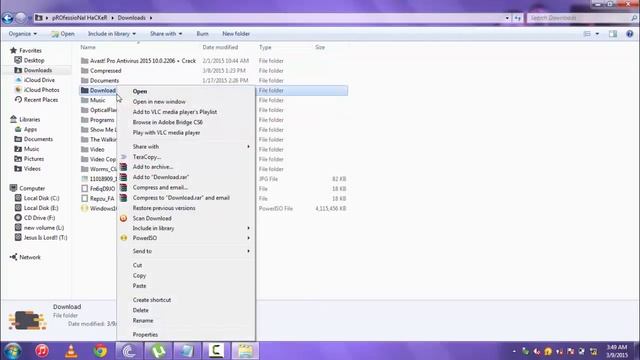The height and width of the screenshot is (360, 640).
Task: Expand Include in library context submenu
Action: (186, 228)
